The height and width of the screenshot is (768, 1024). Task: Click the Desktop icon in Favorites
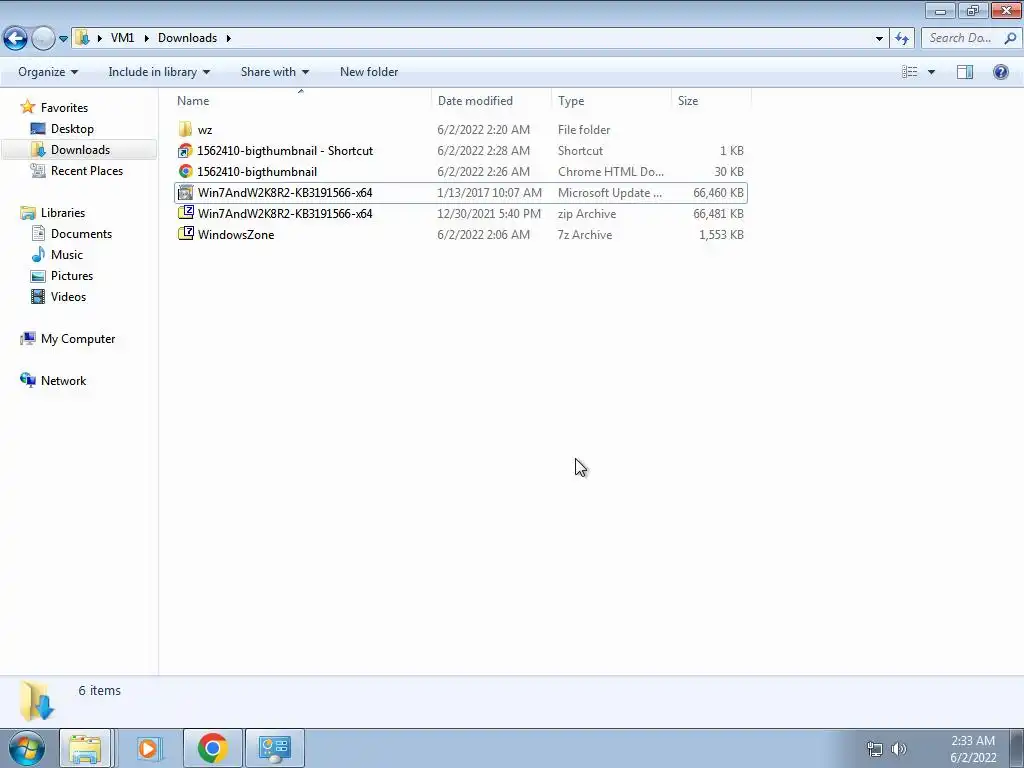(x=38, y=129)
